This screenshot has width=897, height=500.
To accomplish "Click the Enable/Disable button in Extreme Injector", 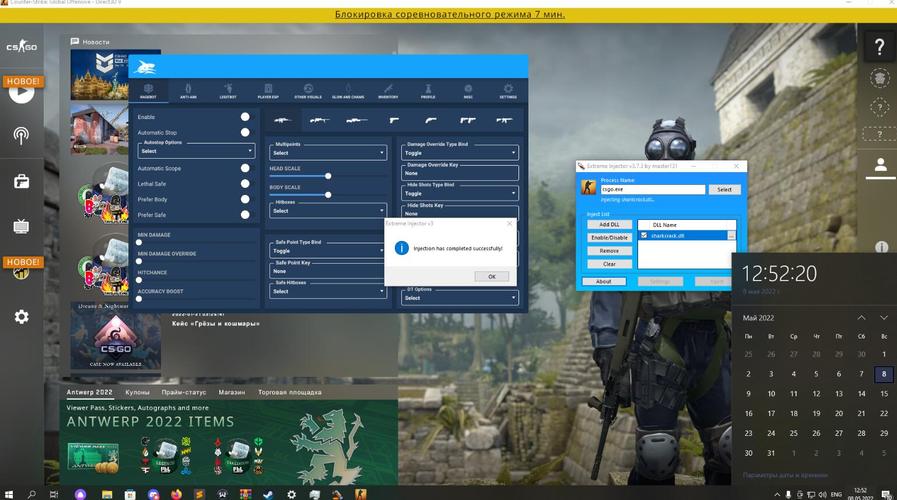I will point(609,237).
